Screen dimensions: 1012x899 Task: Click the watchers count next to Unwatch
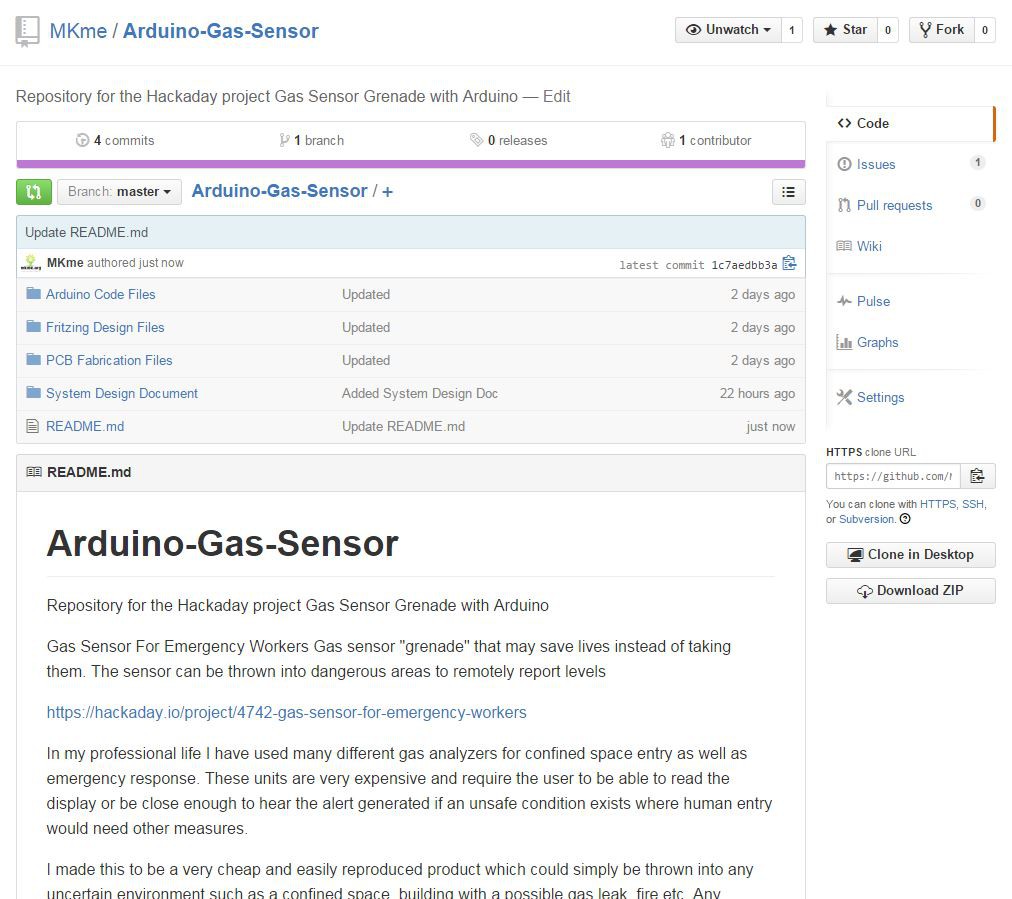[792, 30]
